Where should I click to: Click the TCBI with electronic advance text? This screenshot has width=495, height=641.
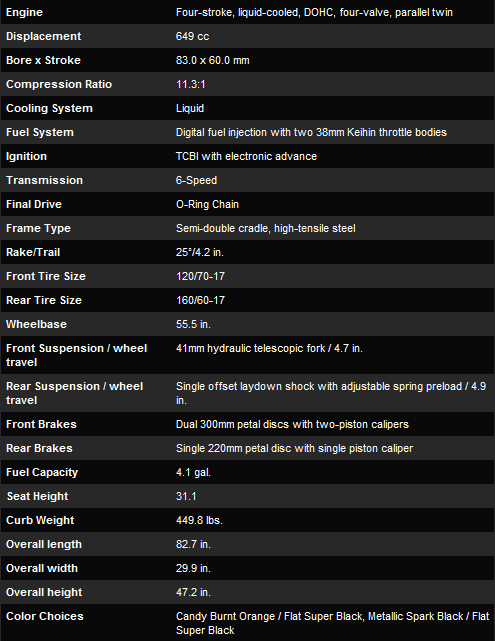pyautogui.click(x=246, y=156)
